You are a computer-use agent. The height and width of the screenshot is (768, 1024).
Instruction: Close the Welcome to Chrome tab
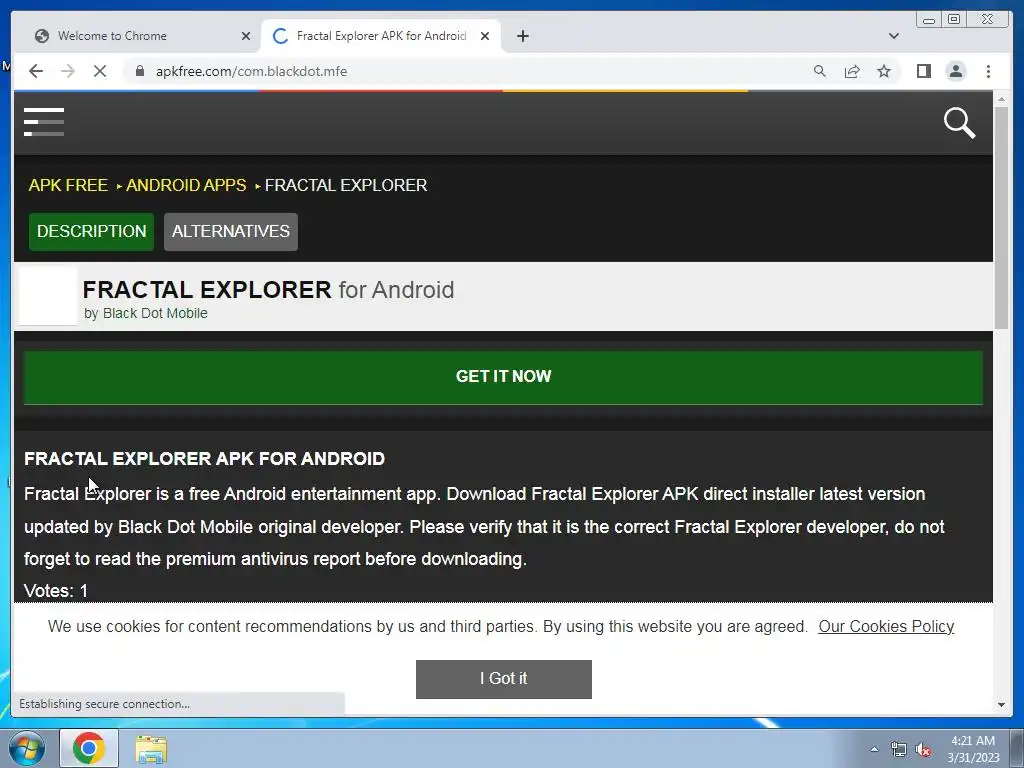pyautogui.click(x=246, y=36)
